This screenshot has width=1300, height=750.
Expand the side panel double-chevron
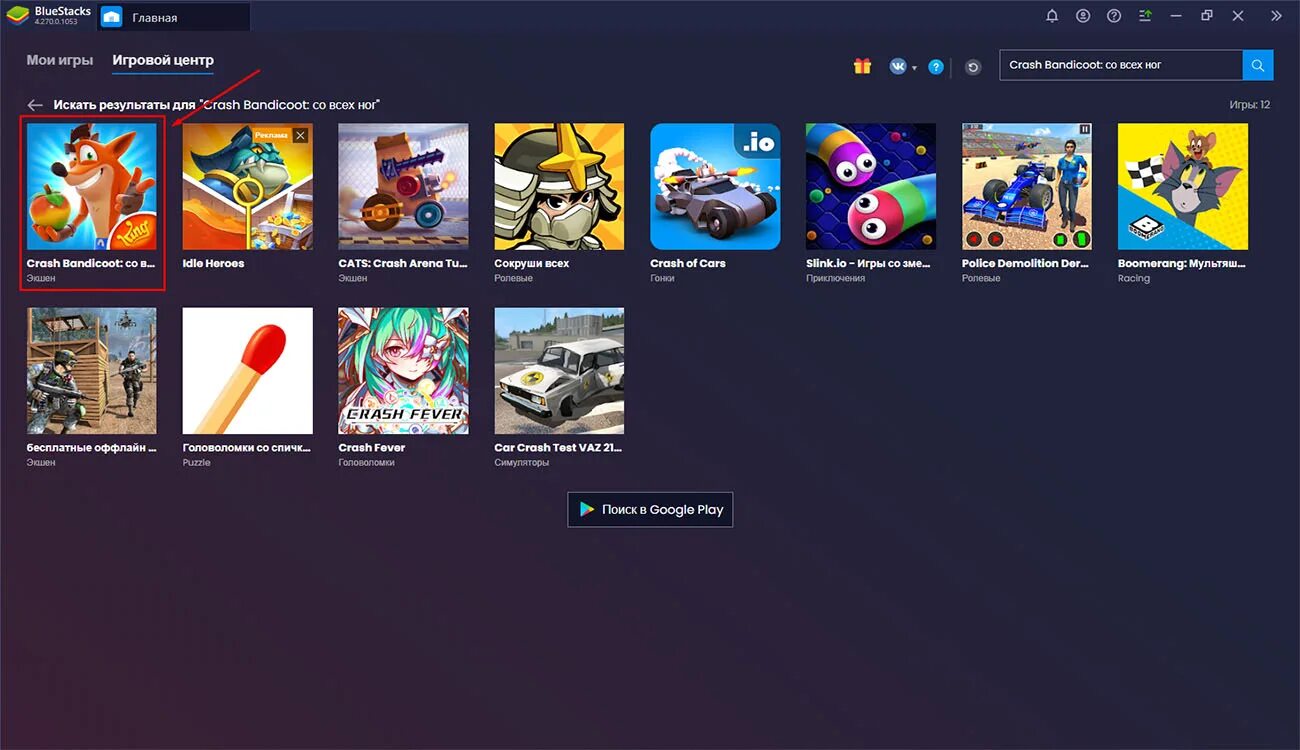1276,16
